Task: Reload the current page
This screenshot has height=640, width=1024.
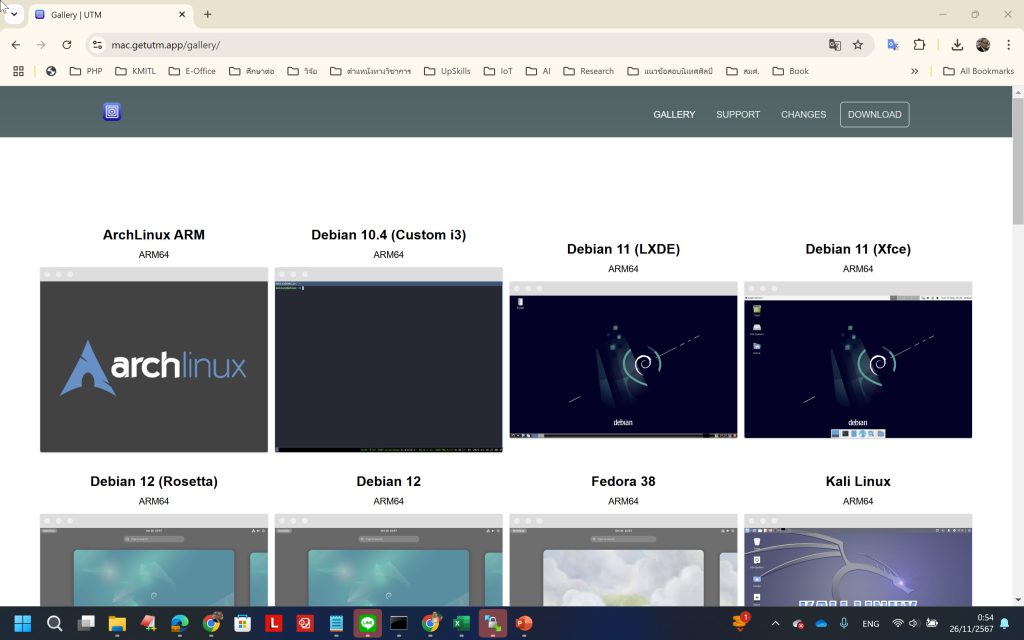Action: [67, 45]
